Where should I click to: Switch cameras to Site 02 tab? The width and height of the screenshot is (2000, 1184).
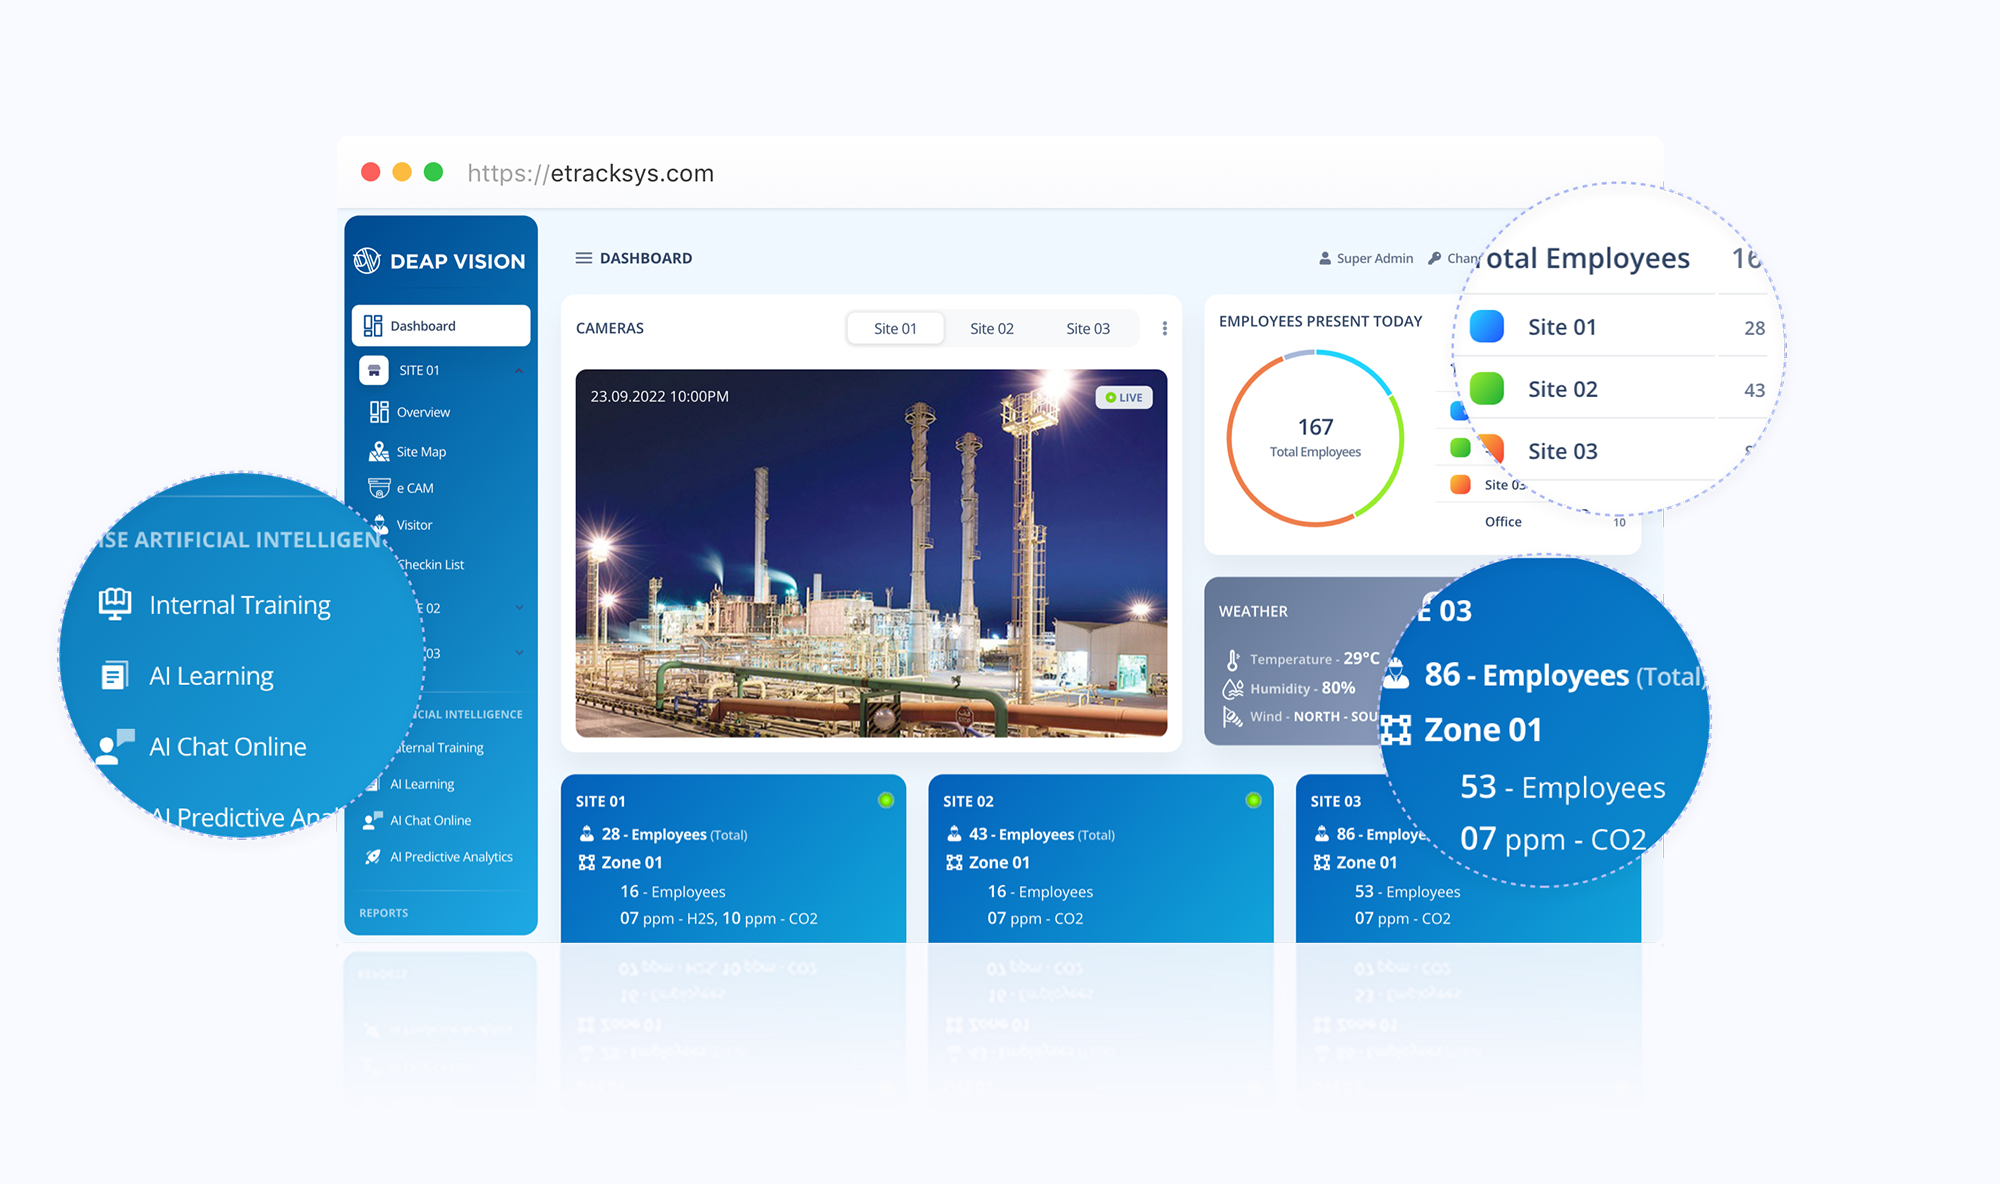(991, 328)
